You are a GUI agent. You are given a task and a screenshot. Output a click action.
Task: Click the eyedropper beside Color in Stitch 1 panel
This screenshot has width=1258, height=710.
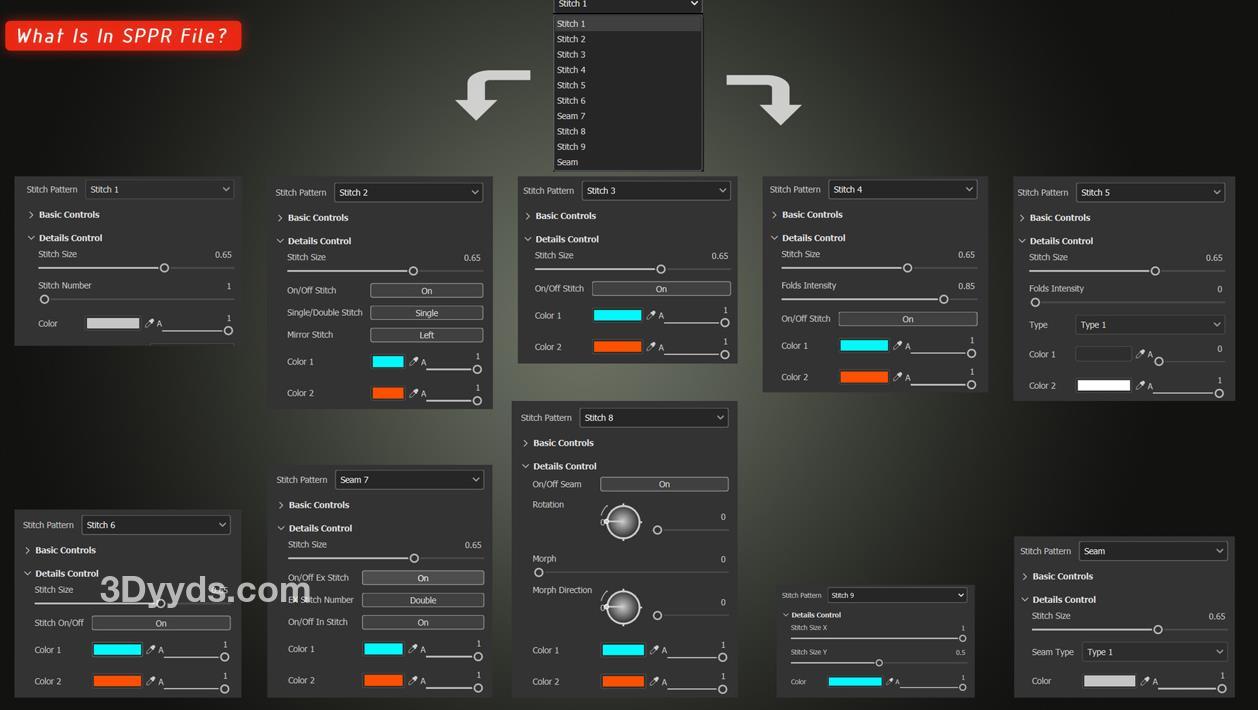point(150,323)
